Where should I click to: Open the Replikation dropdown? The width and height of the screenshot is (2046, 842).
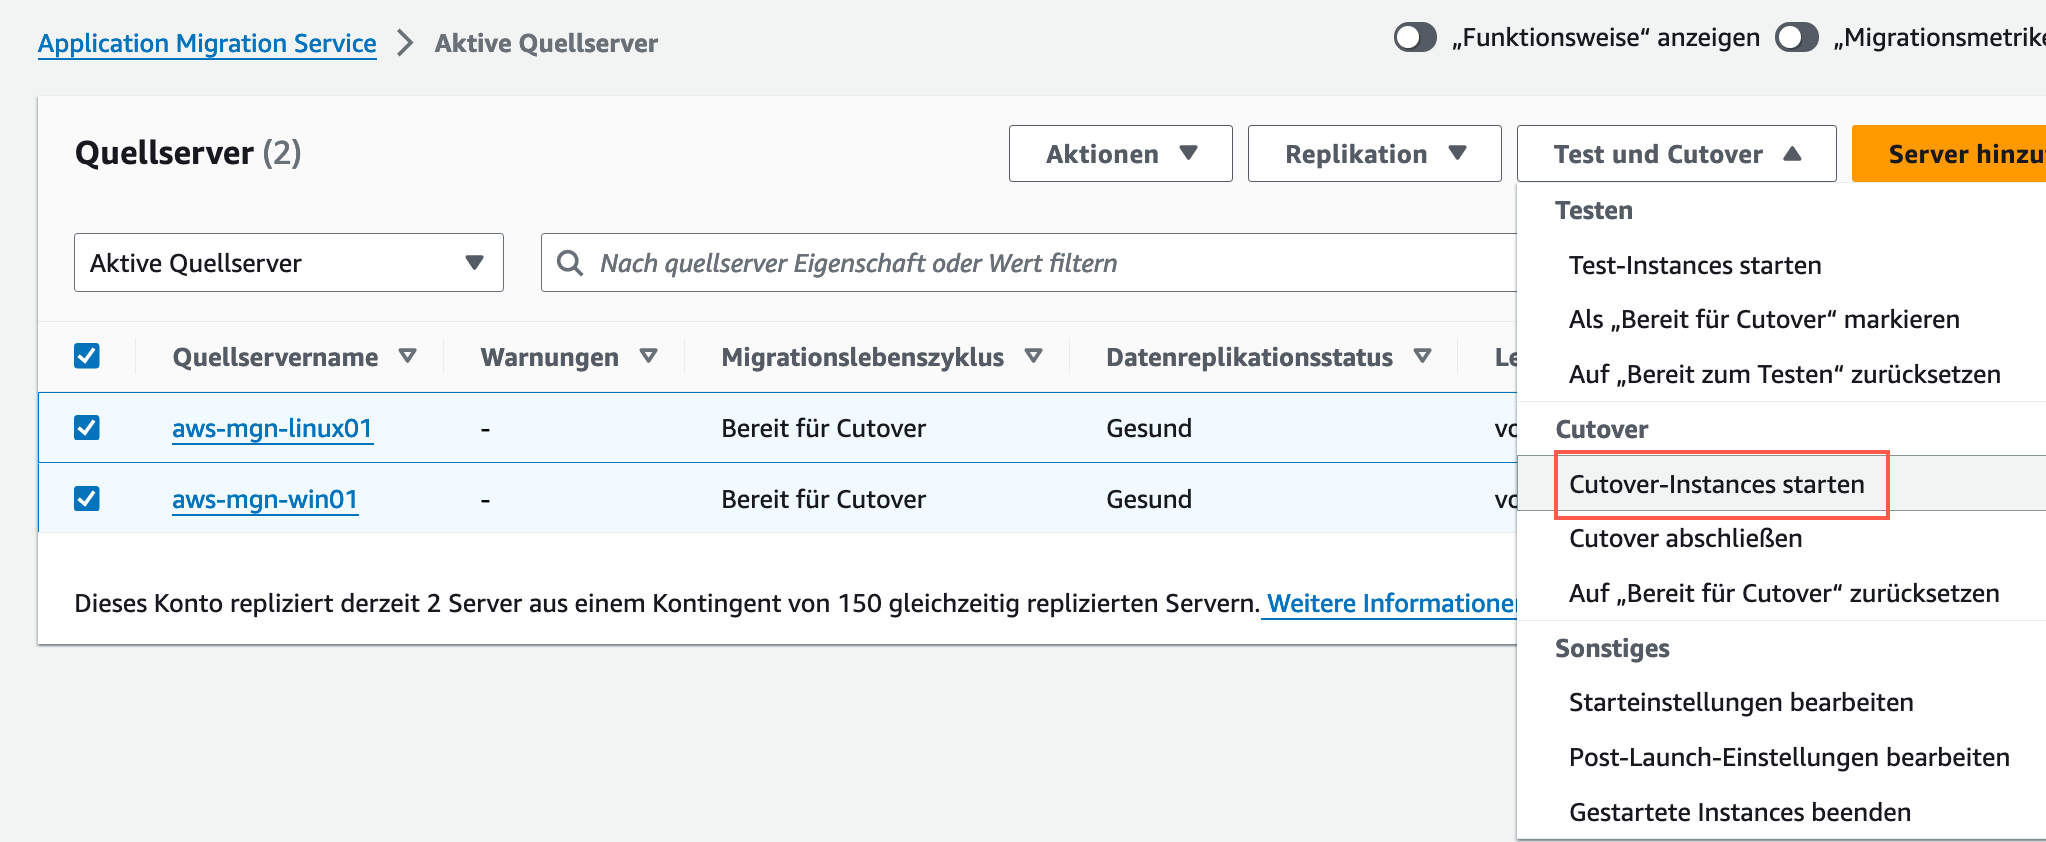click(x=1375, y=154)
